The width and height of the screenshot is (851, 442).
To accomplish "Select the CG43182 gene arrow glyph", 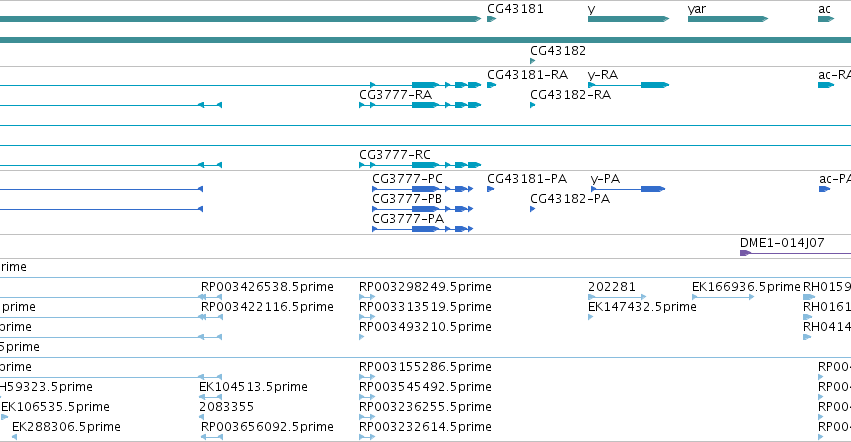I will (533, 61).
